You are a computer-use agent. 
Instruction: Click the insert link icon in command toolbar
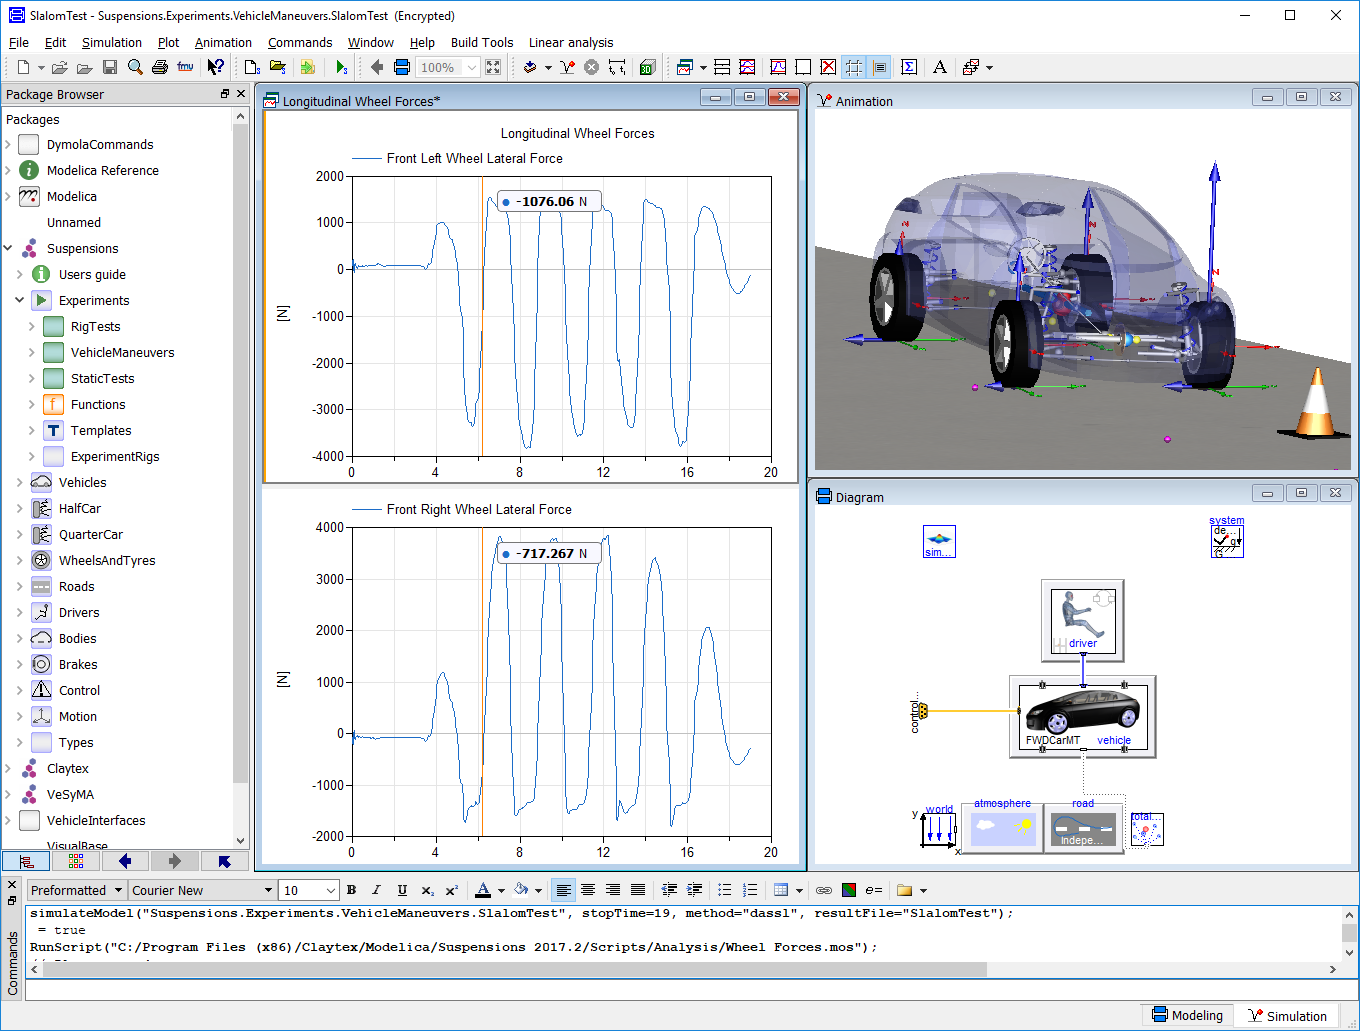click(x=824, y=890)
